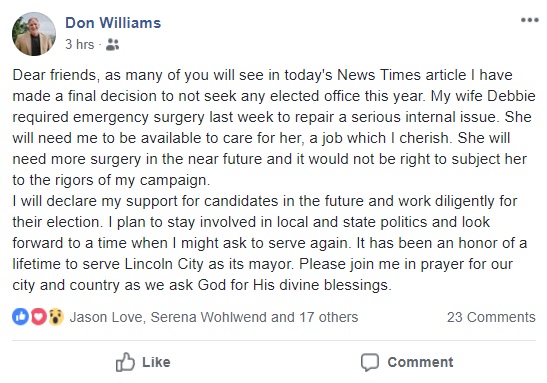547x383 pixels.
Task: Click Don Williams' profile picture
Action: (34, 34)
